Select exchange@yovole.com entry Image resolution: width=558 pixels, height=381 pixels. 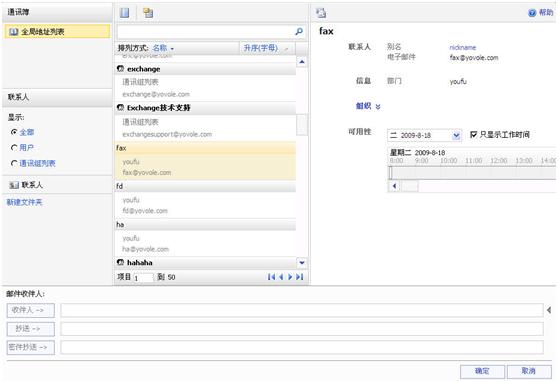[x=156, y=94]
